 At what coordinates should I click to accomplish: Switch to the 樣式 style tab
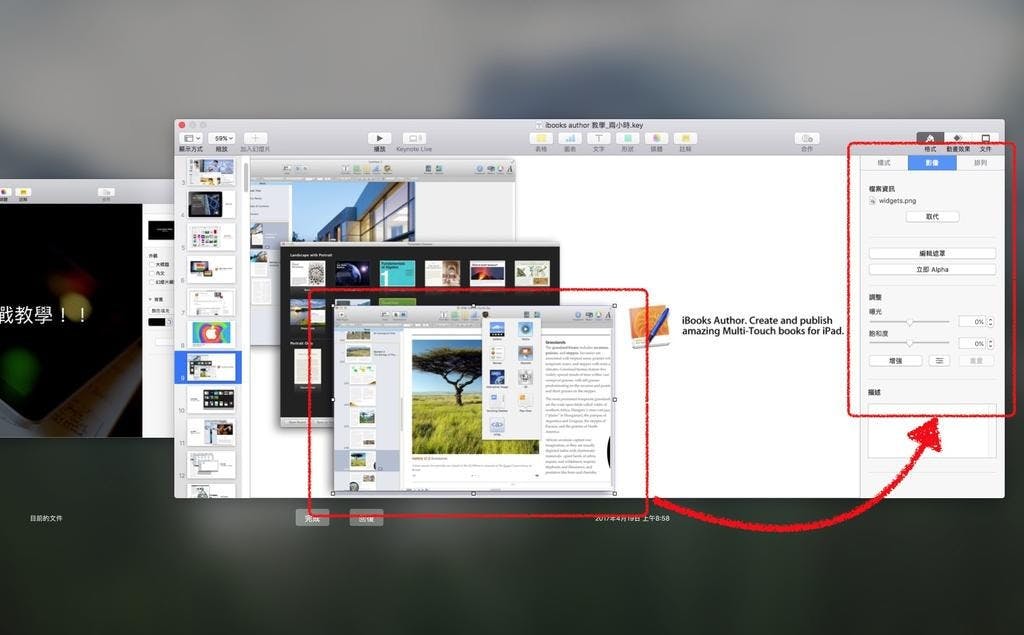click(884, 163)
